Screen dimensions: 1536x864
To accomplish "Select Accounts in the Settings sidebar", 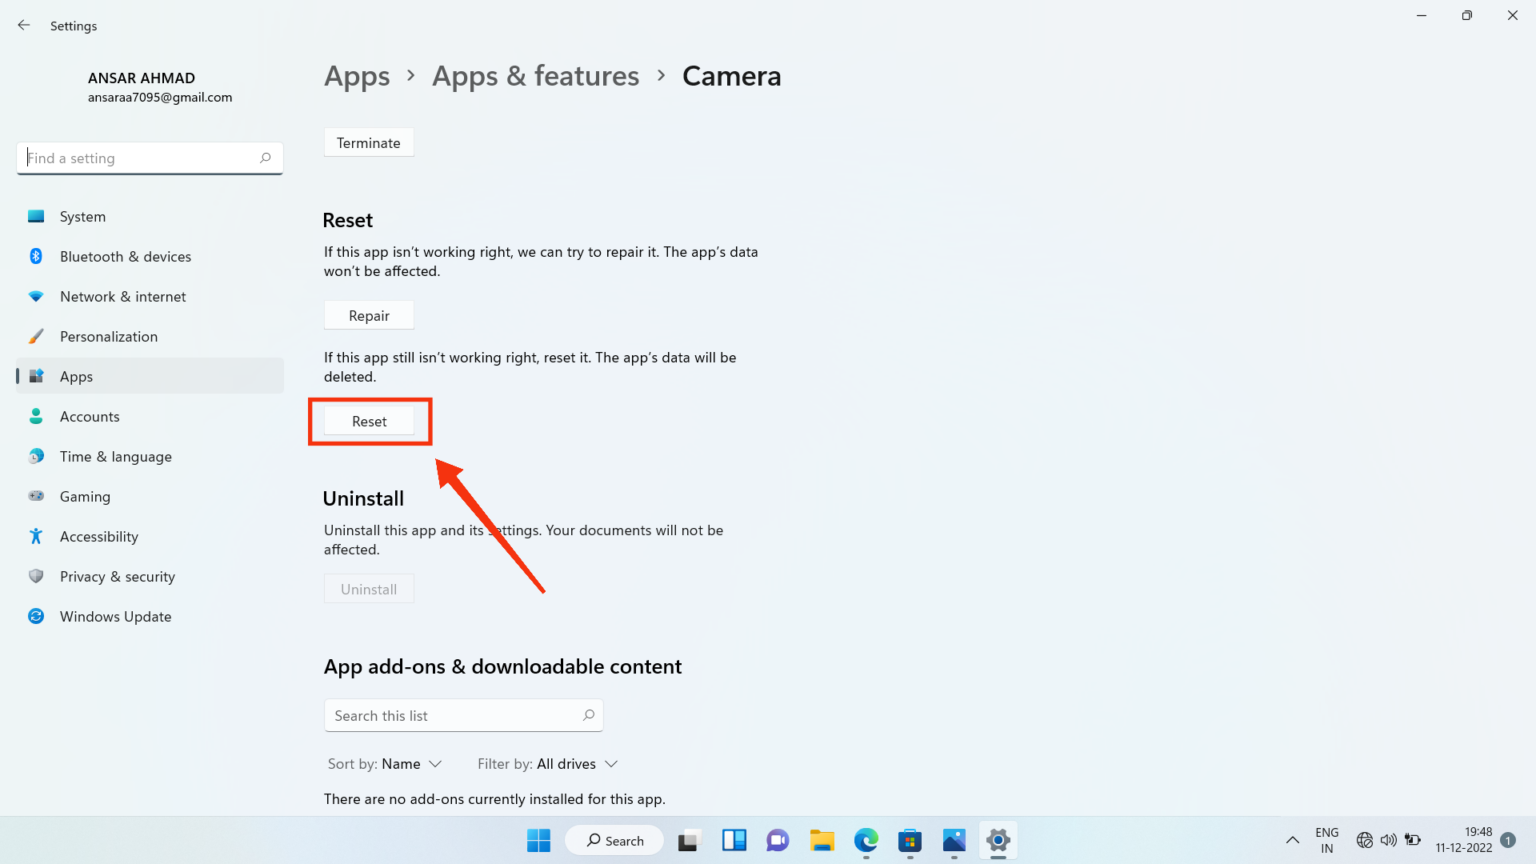I will coord(89,416).
